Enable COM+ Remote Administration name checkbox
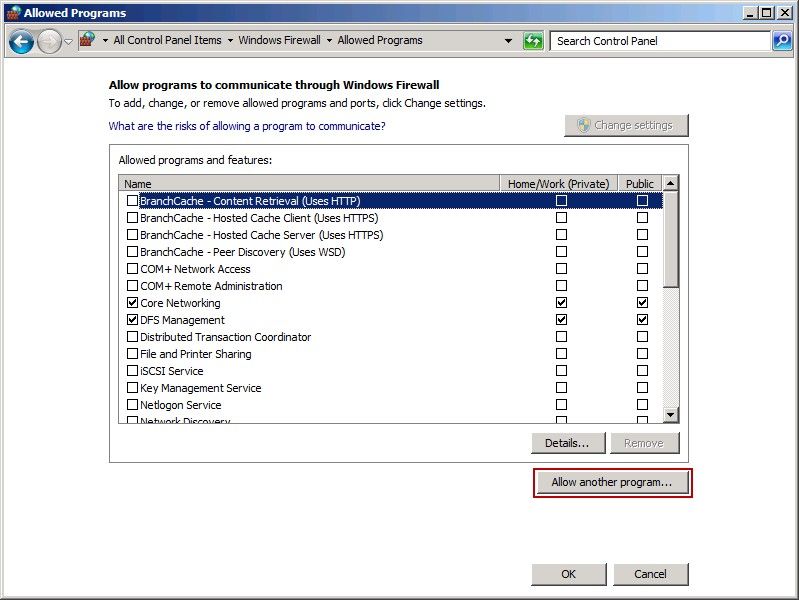The height and width of the screenshot is (600, 799). [x=132, y=285]
